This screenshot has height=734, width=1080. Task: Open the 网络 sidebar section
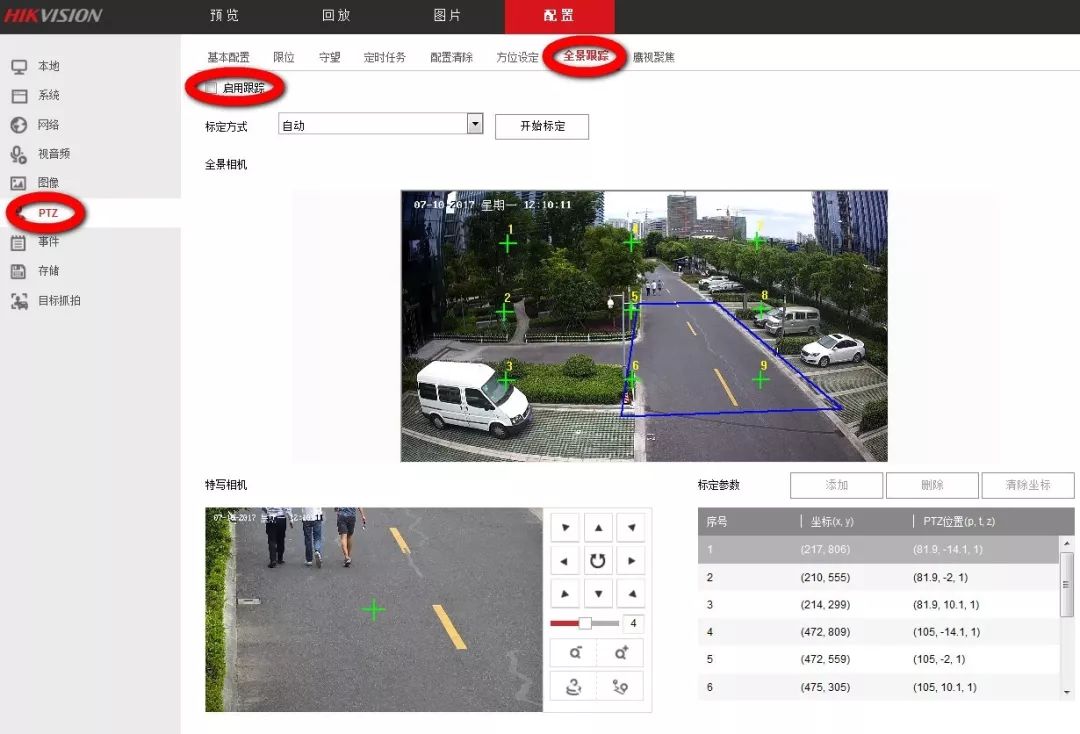48,125
